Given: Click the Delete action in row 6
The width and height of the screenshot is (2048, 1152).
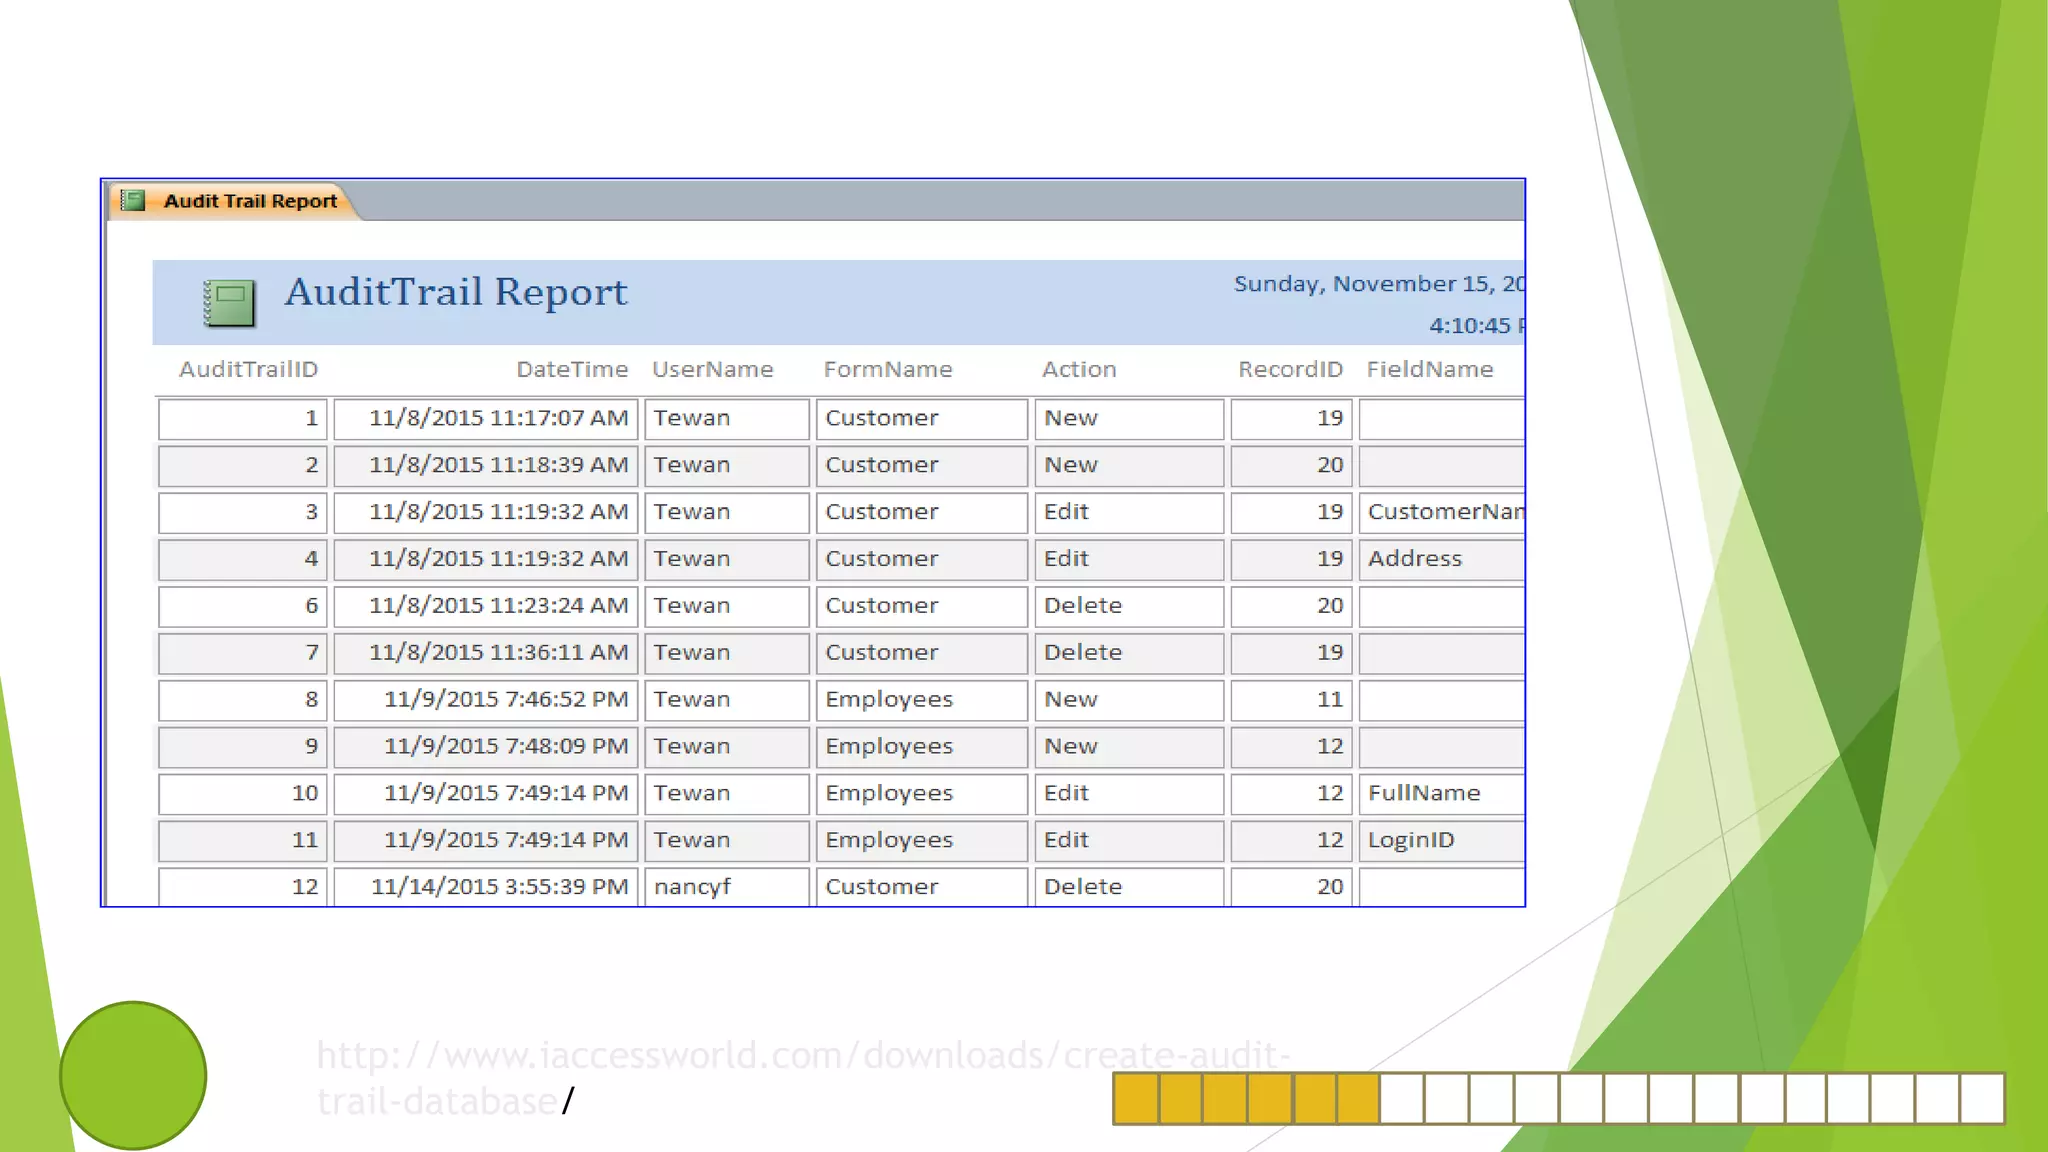Looking at the screenshot, I should click(1128, 606).
